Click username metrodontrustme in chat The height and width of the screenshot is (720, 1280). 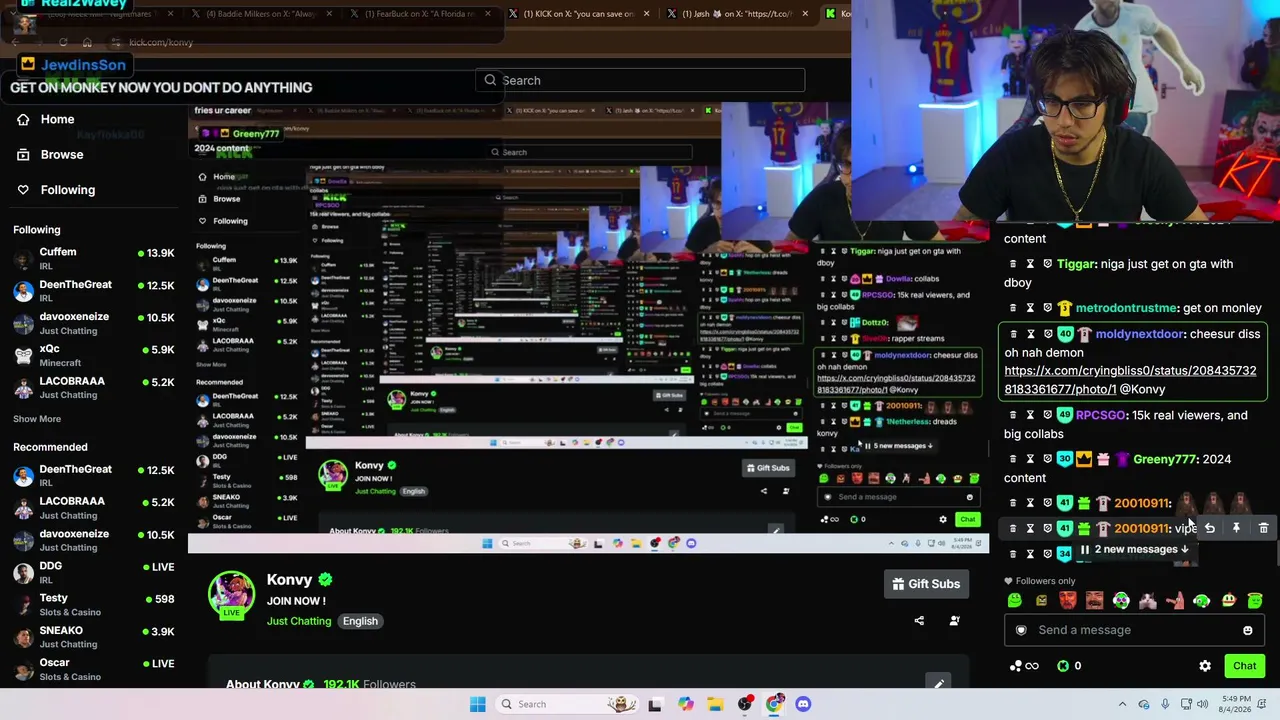tap(1125, 308)
